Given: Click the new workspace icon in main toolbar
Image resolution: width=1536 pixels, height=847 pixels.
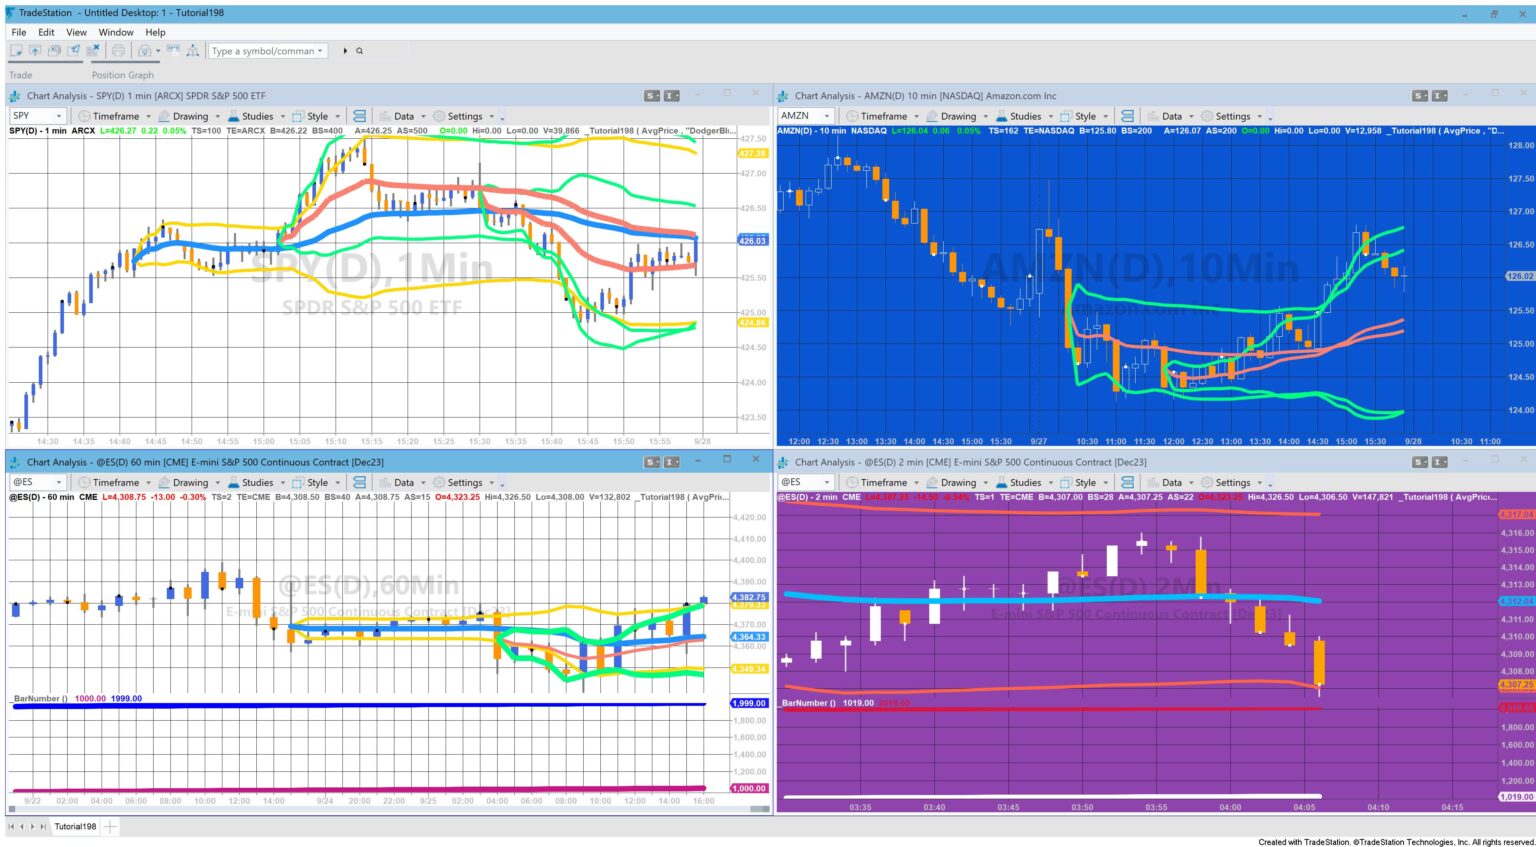Looking at the screenshot, I should tap(16, 51).
